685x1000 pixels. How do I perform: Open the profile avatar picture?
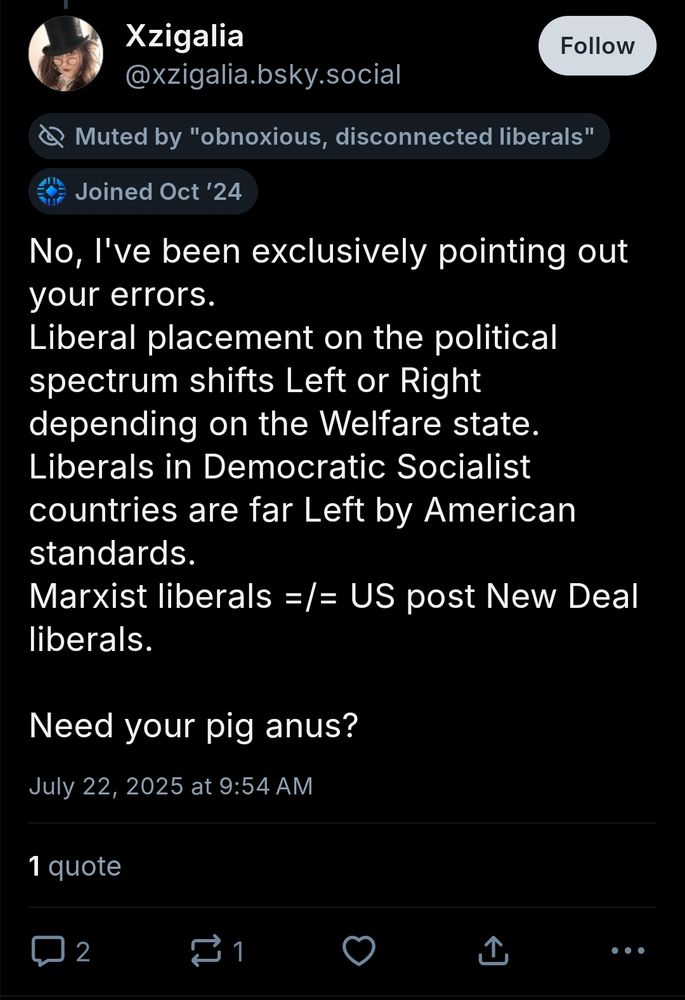click(x=66, y=53)
